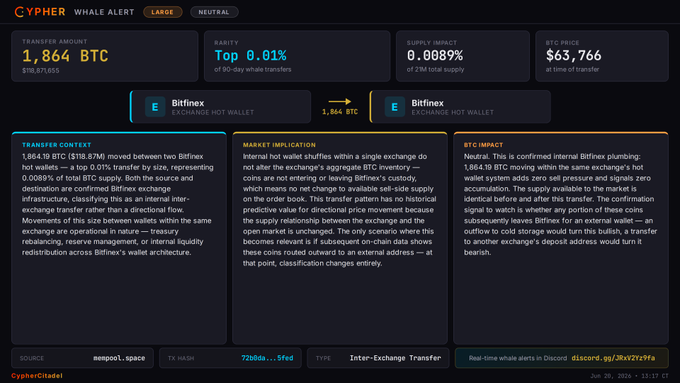Click the WHALE ALERT header title
The height and width of the screenshot is (383, 680).
coord(104,12)
